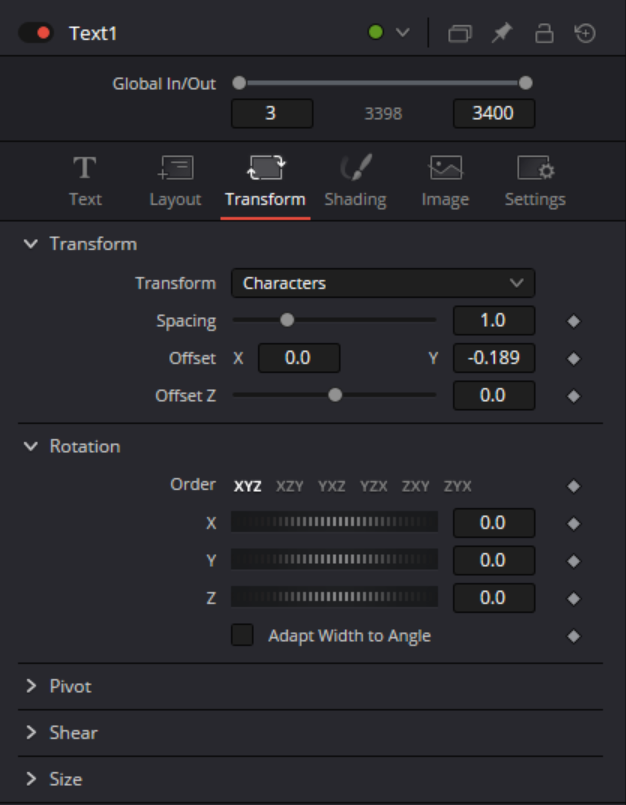The image size is (626, 805).
Task: Click keyframe diamond for Rotation Order
Action: click(573, 486)
